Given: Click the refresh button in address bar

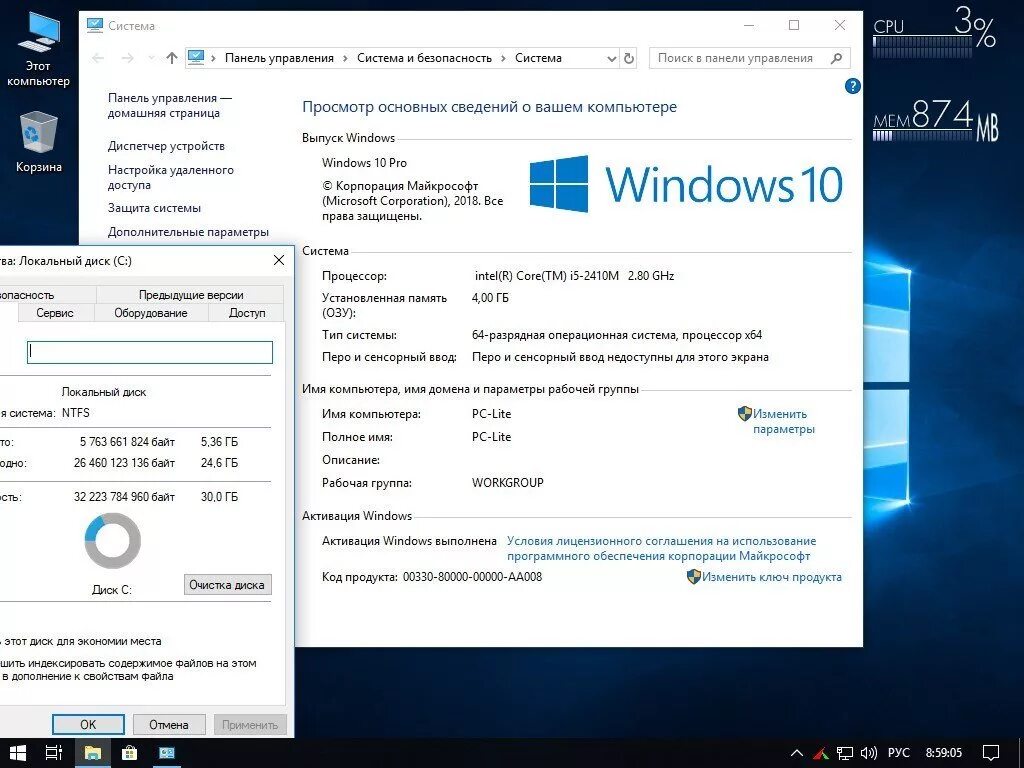Looking at the screenshot, I should click(629, 58).
